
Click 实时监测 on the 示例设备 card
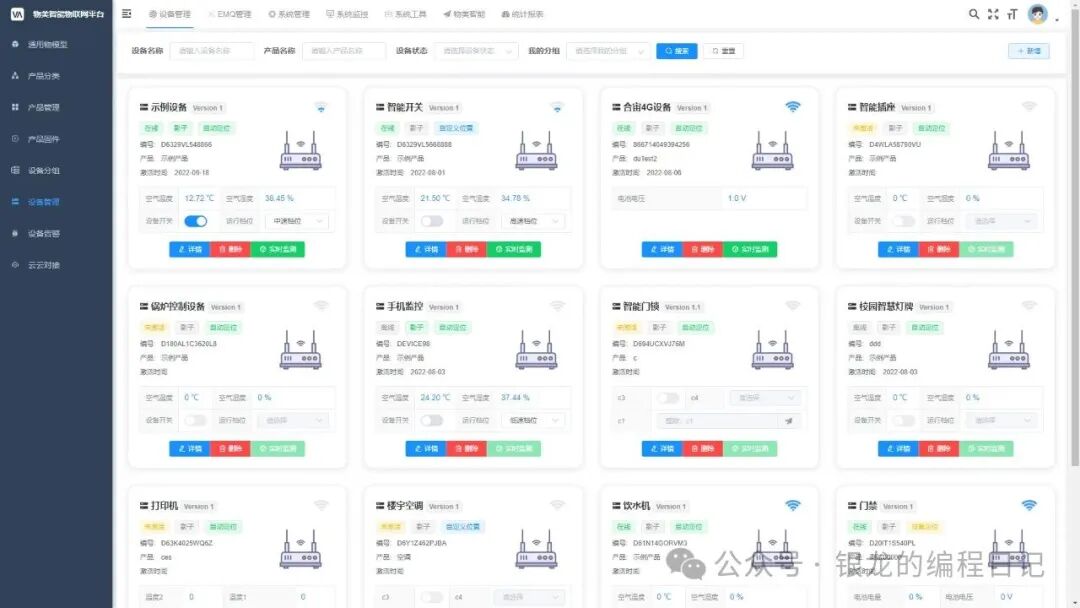pyautogui.click(x=278, y=249)
